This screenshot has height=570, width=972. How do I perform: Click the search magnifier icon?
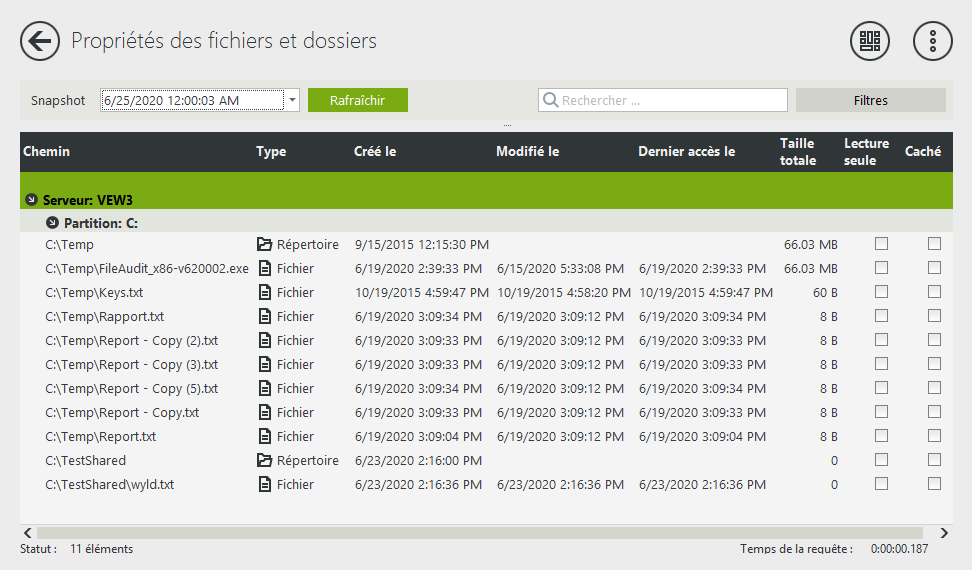(x=550, y=100)
